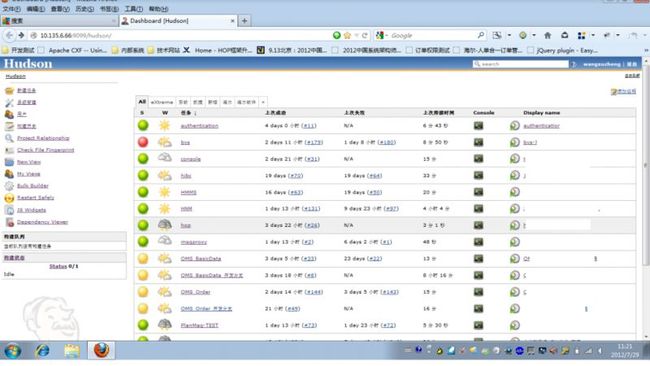This screenshot has width=650, height=366.
Task: Click the Firefox home icon
Action: [x=548, y=36]
